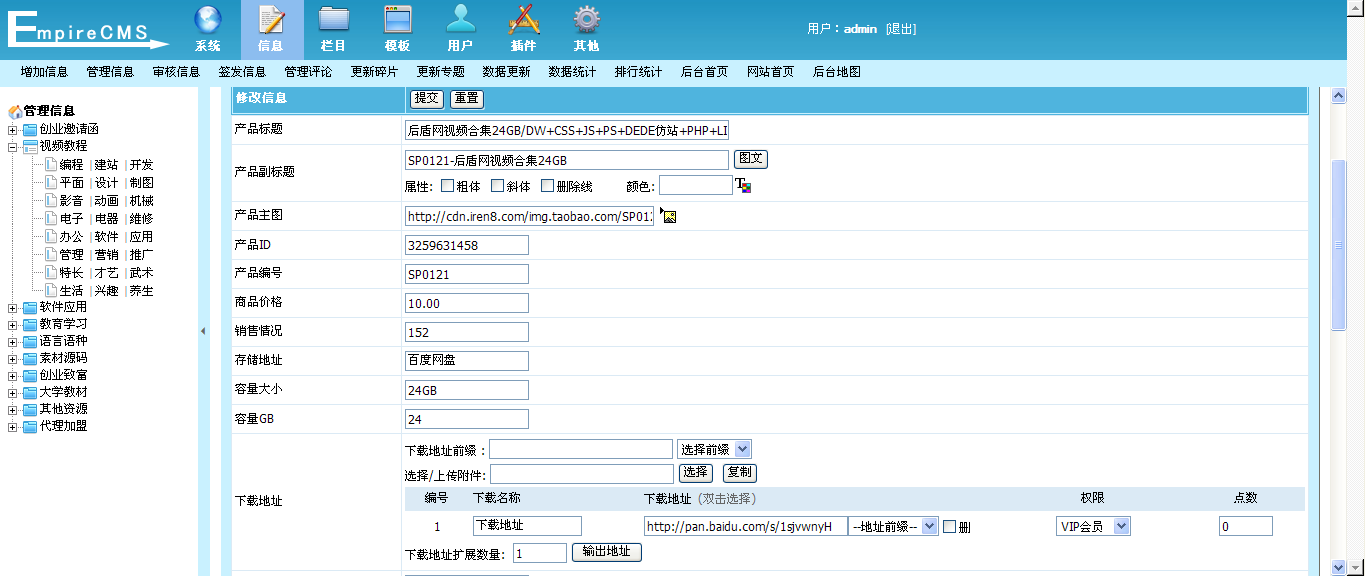This screenshot has height=576, width=1366.
Task: Open the VIP会员 permission dropdown
Action: coord(1093,526)
